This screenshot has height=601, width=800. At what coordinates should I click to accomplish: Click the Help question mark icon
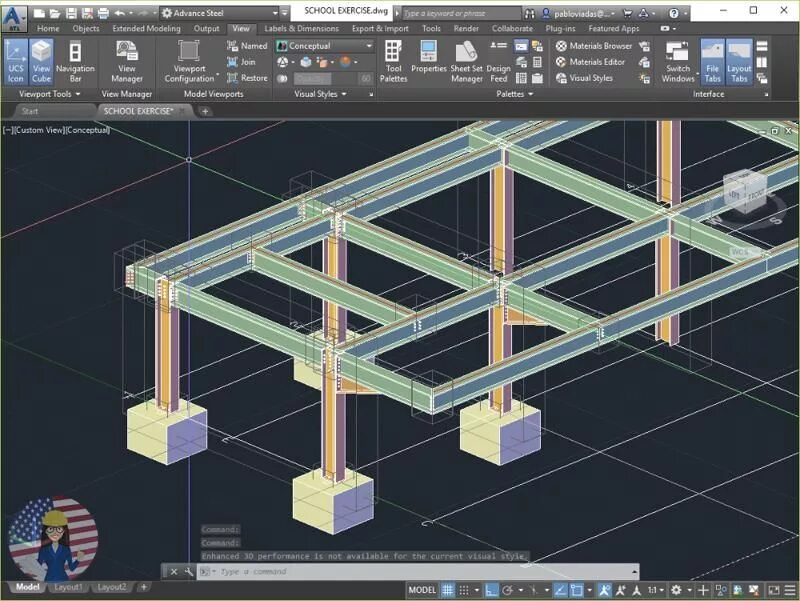coord(674,13)
